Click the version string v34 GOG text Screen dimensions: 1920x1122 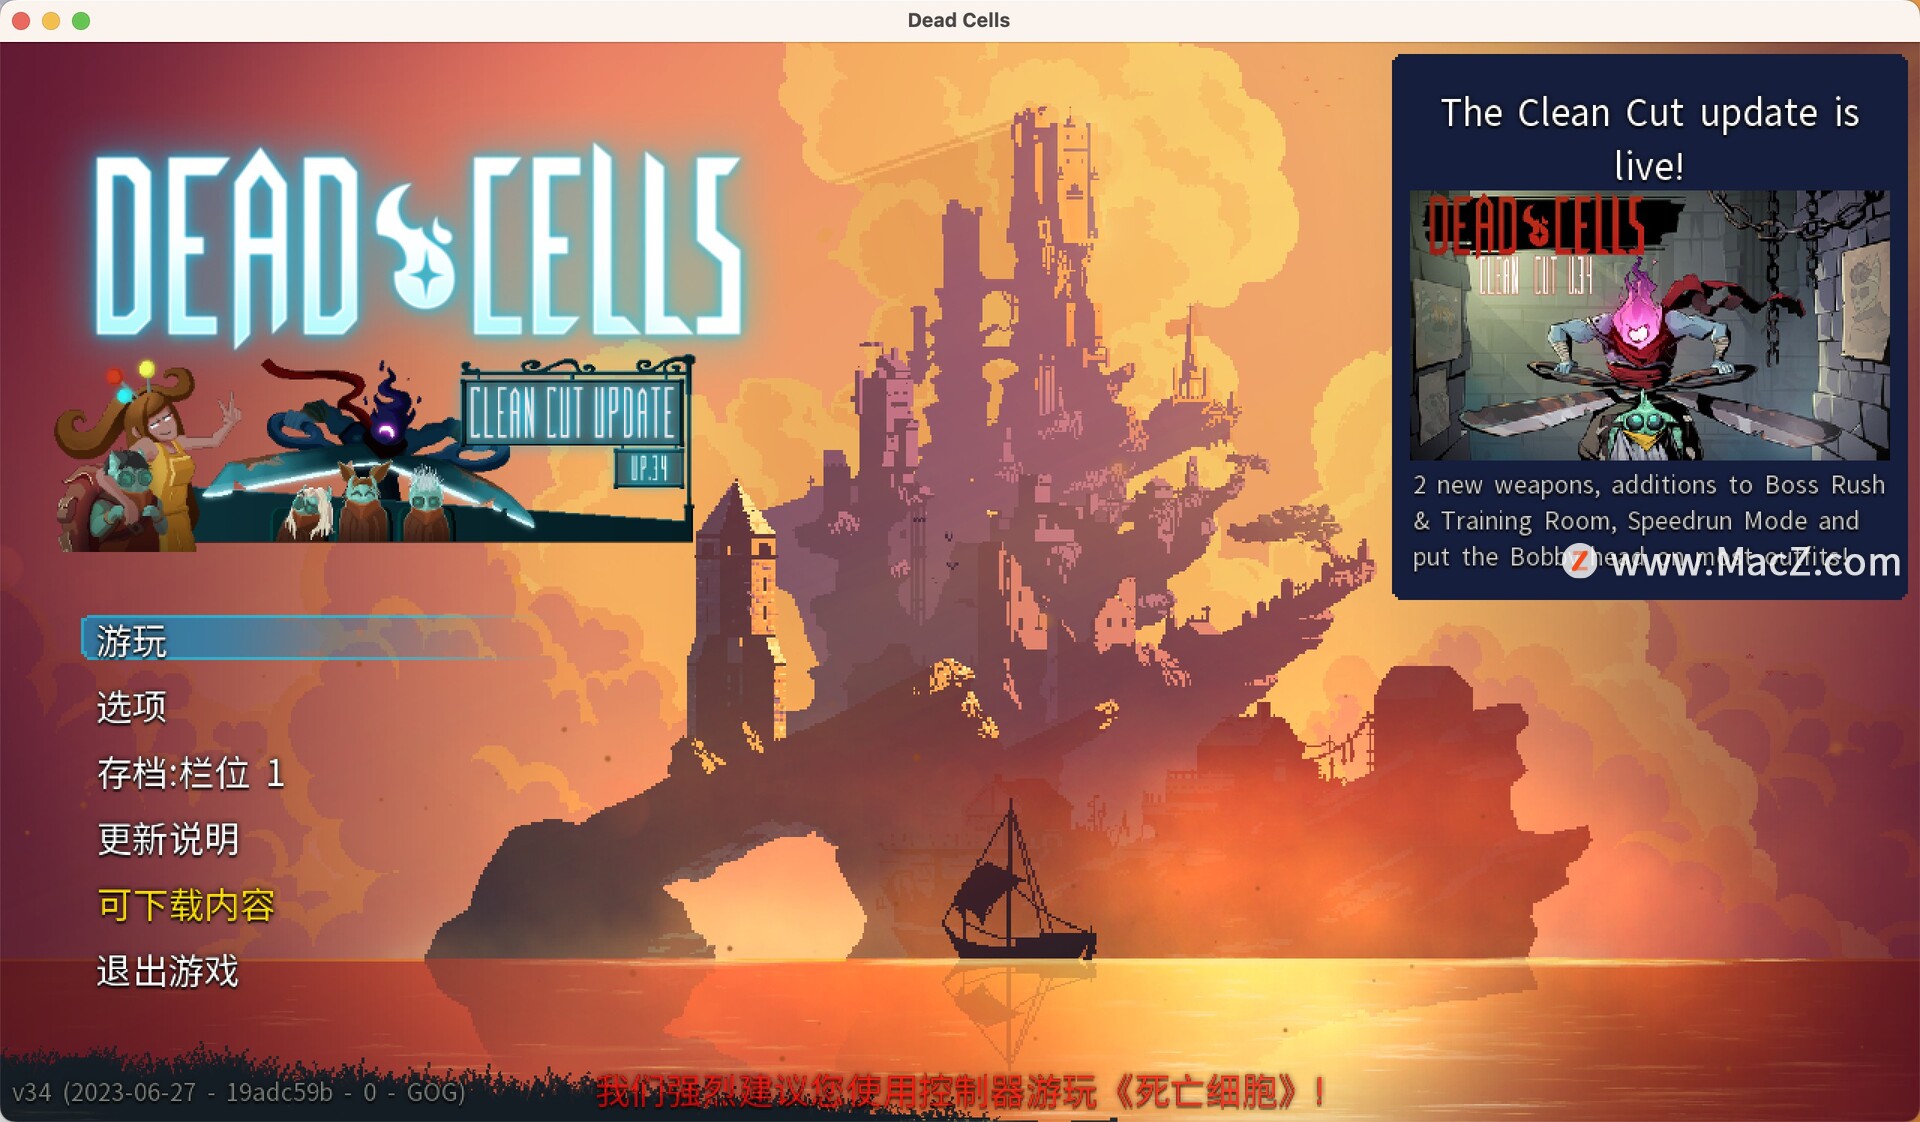(x=238, y=1092)
